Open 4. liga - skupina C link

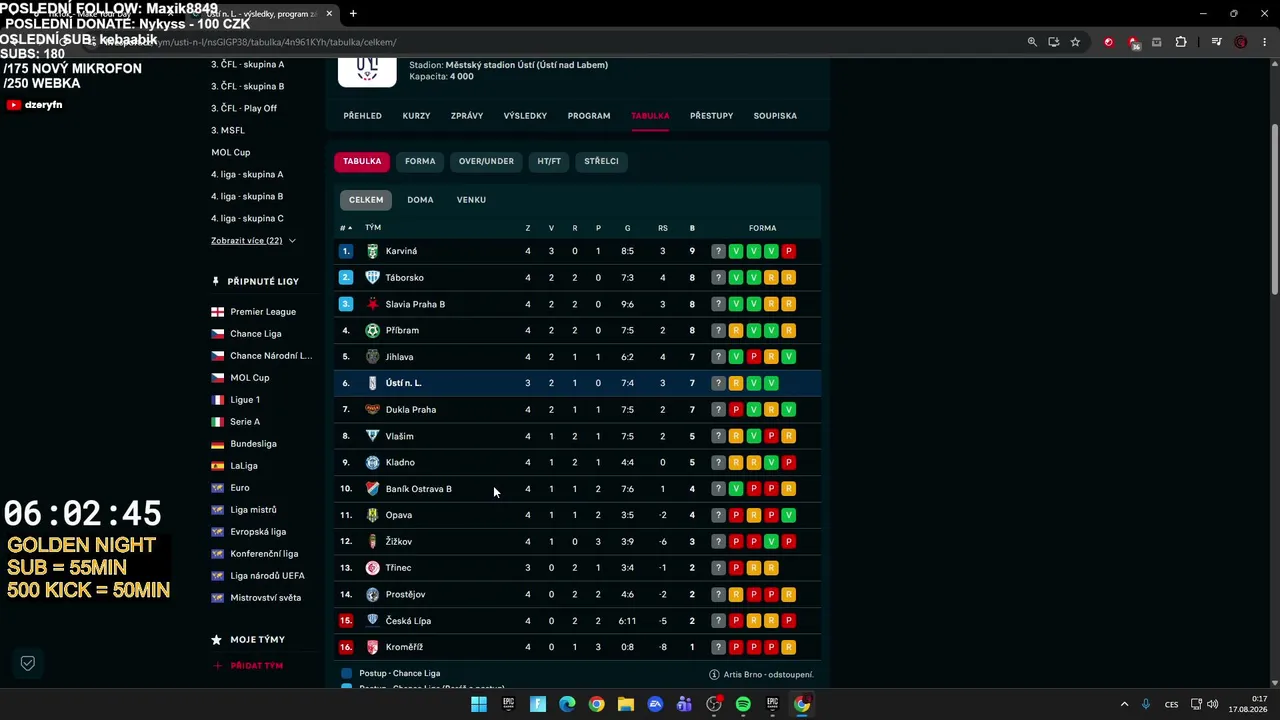click(247, 218)
